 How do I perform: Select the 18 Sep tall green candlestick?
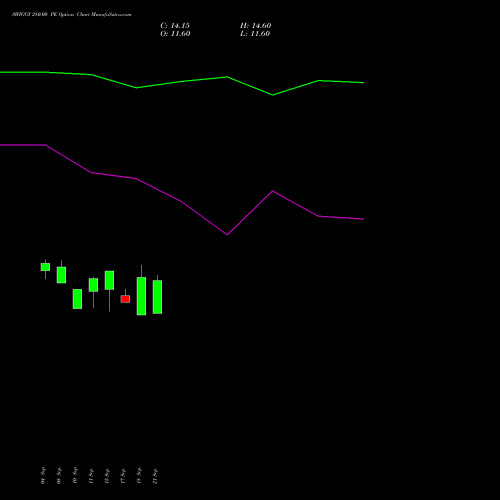coord(141,296)
